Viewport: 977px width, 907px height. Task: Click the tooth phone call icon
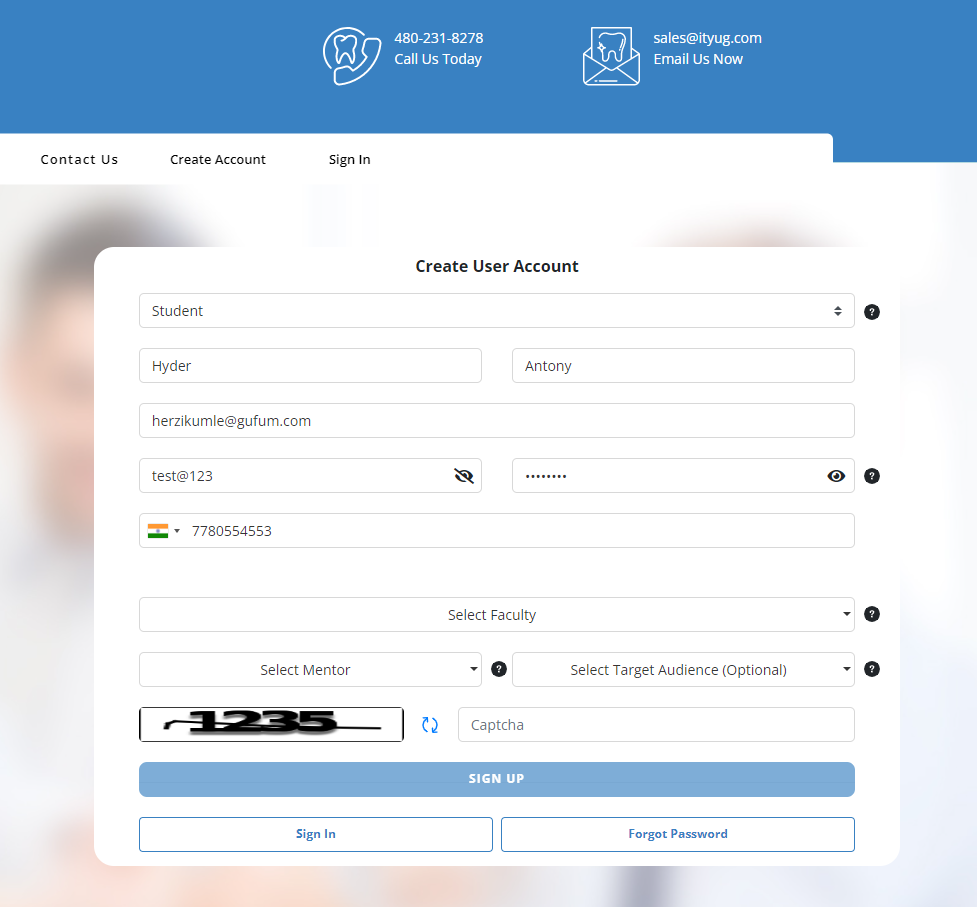(x=352, y=56)
